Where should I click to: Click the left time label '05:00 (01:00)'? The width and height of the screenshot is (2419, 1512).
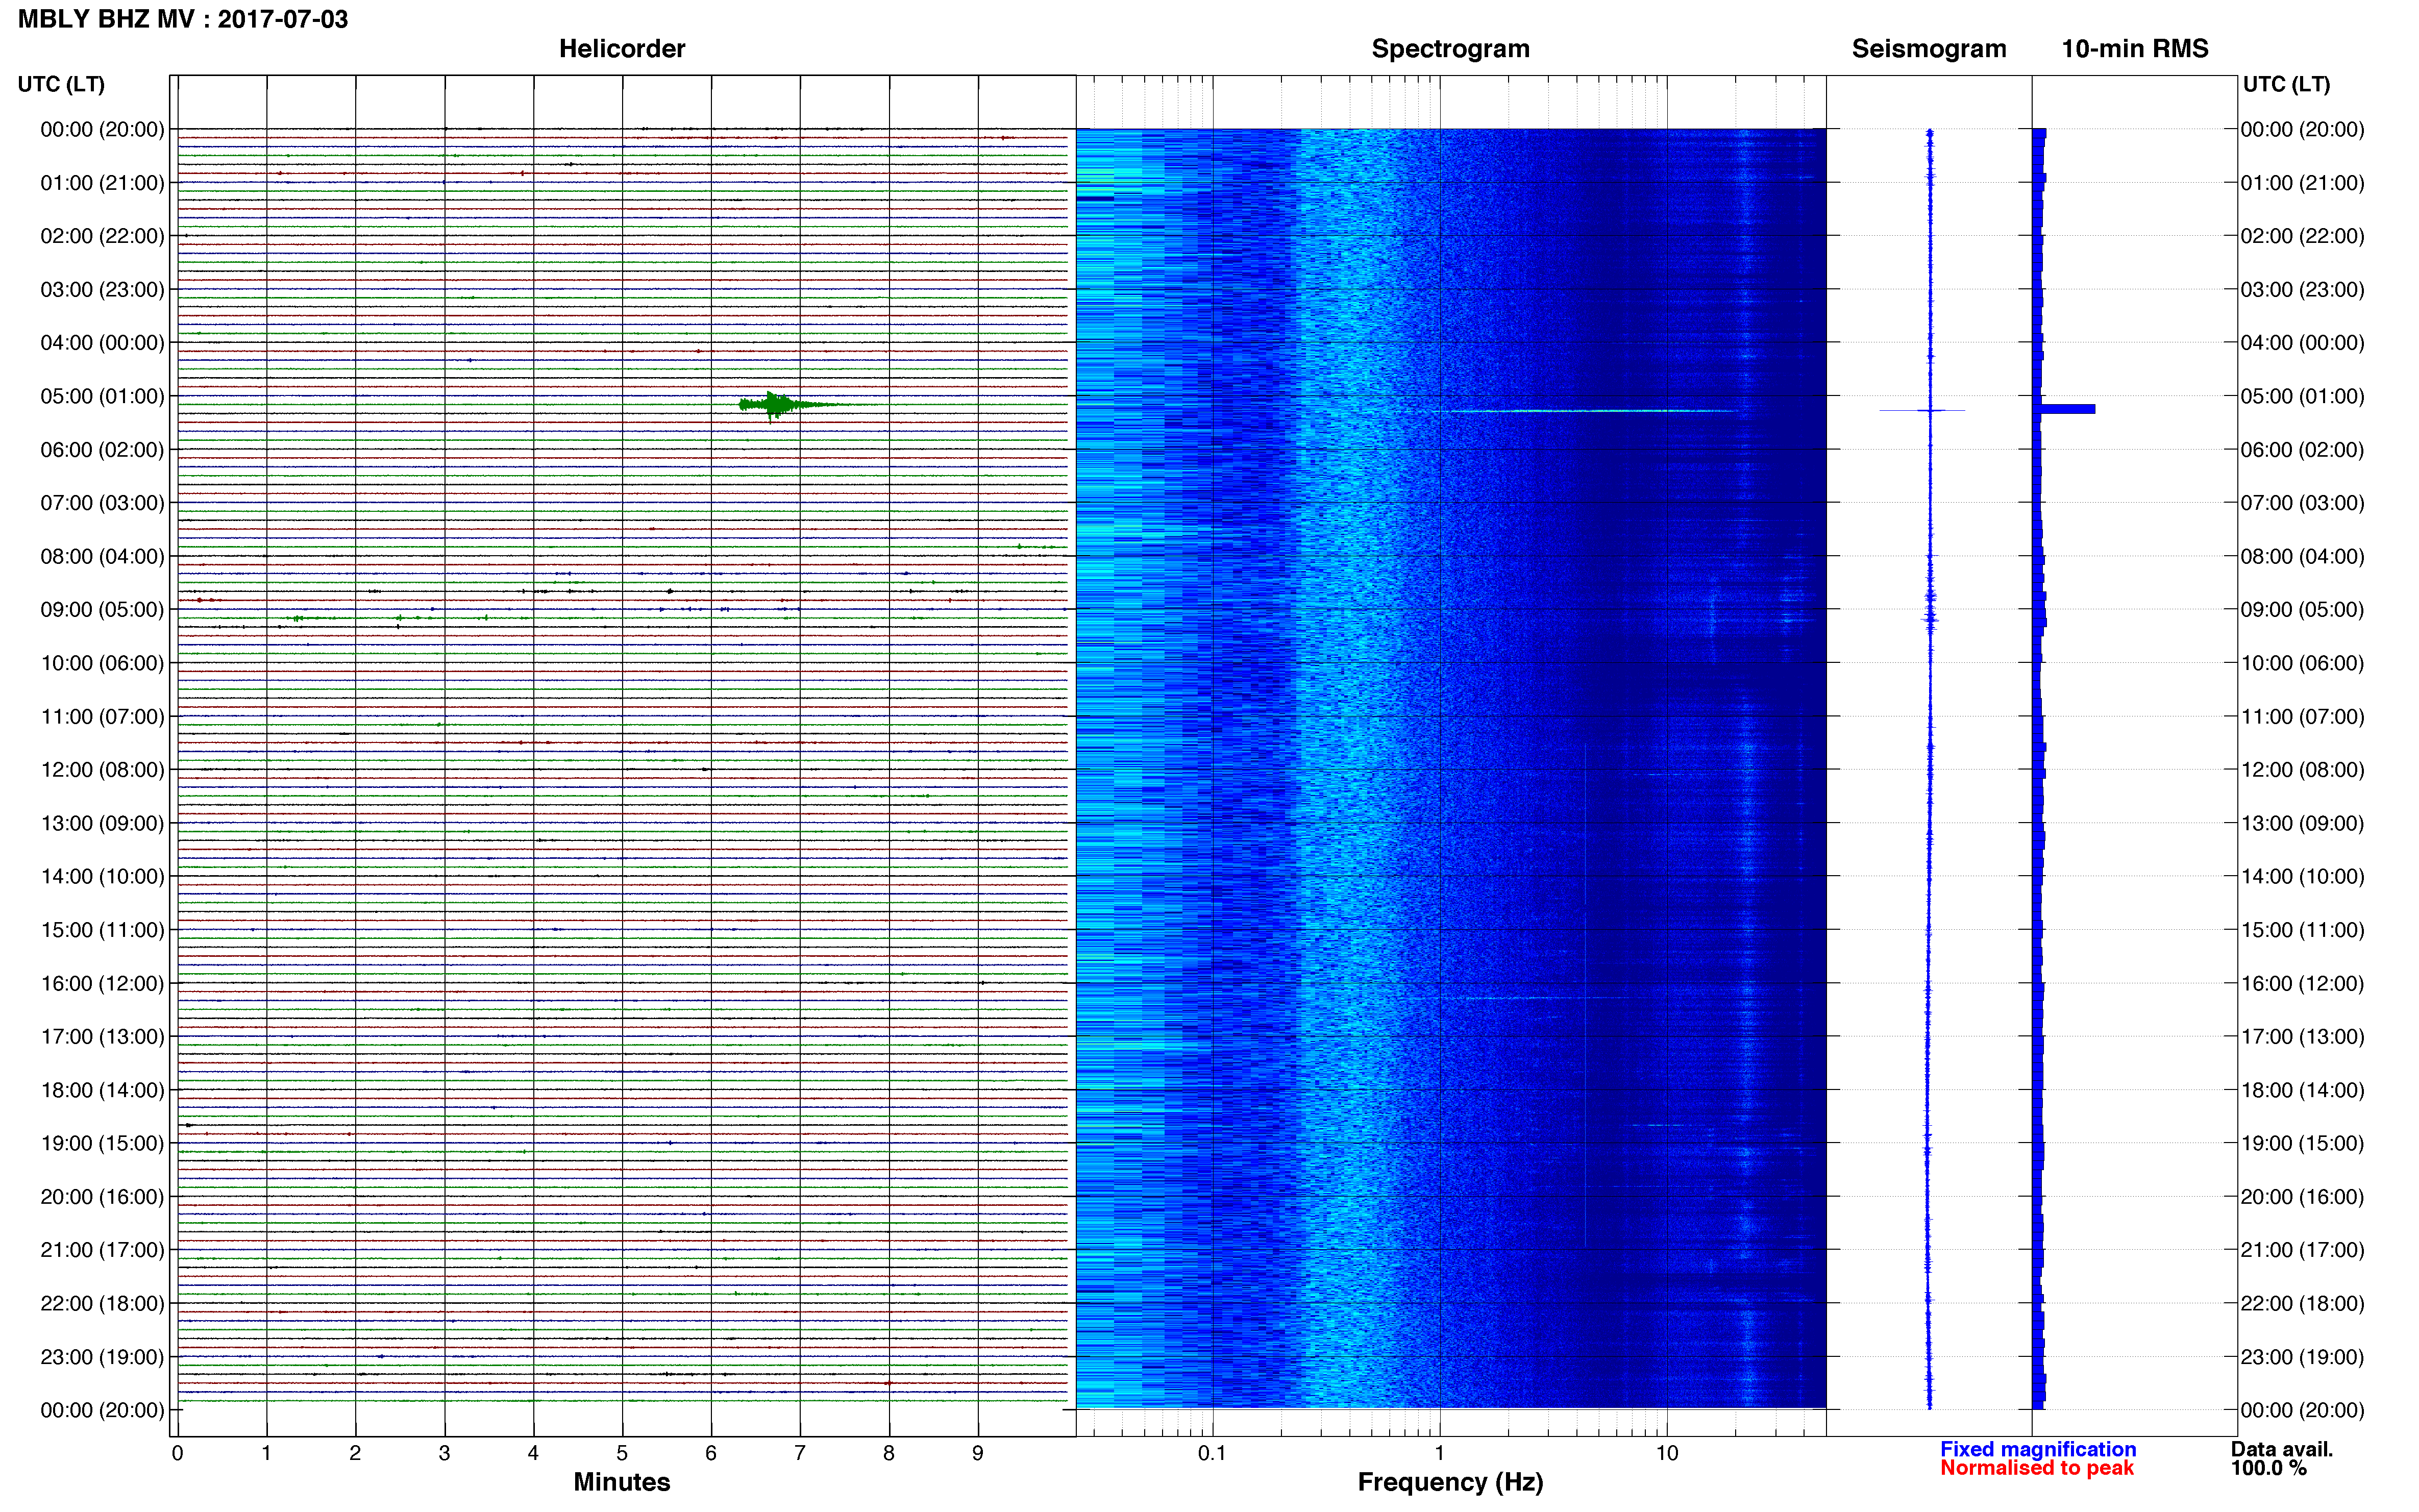click(102, 396)
